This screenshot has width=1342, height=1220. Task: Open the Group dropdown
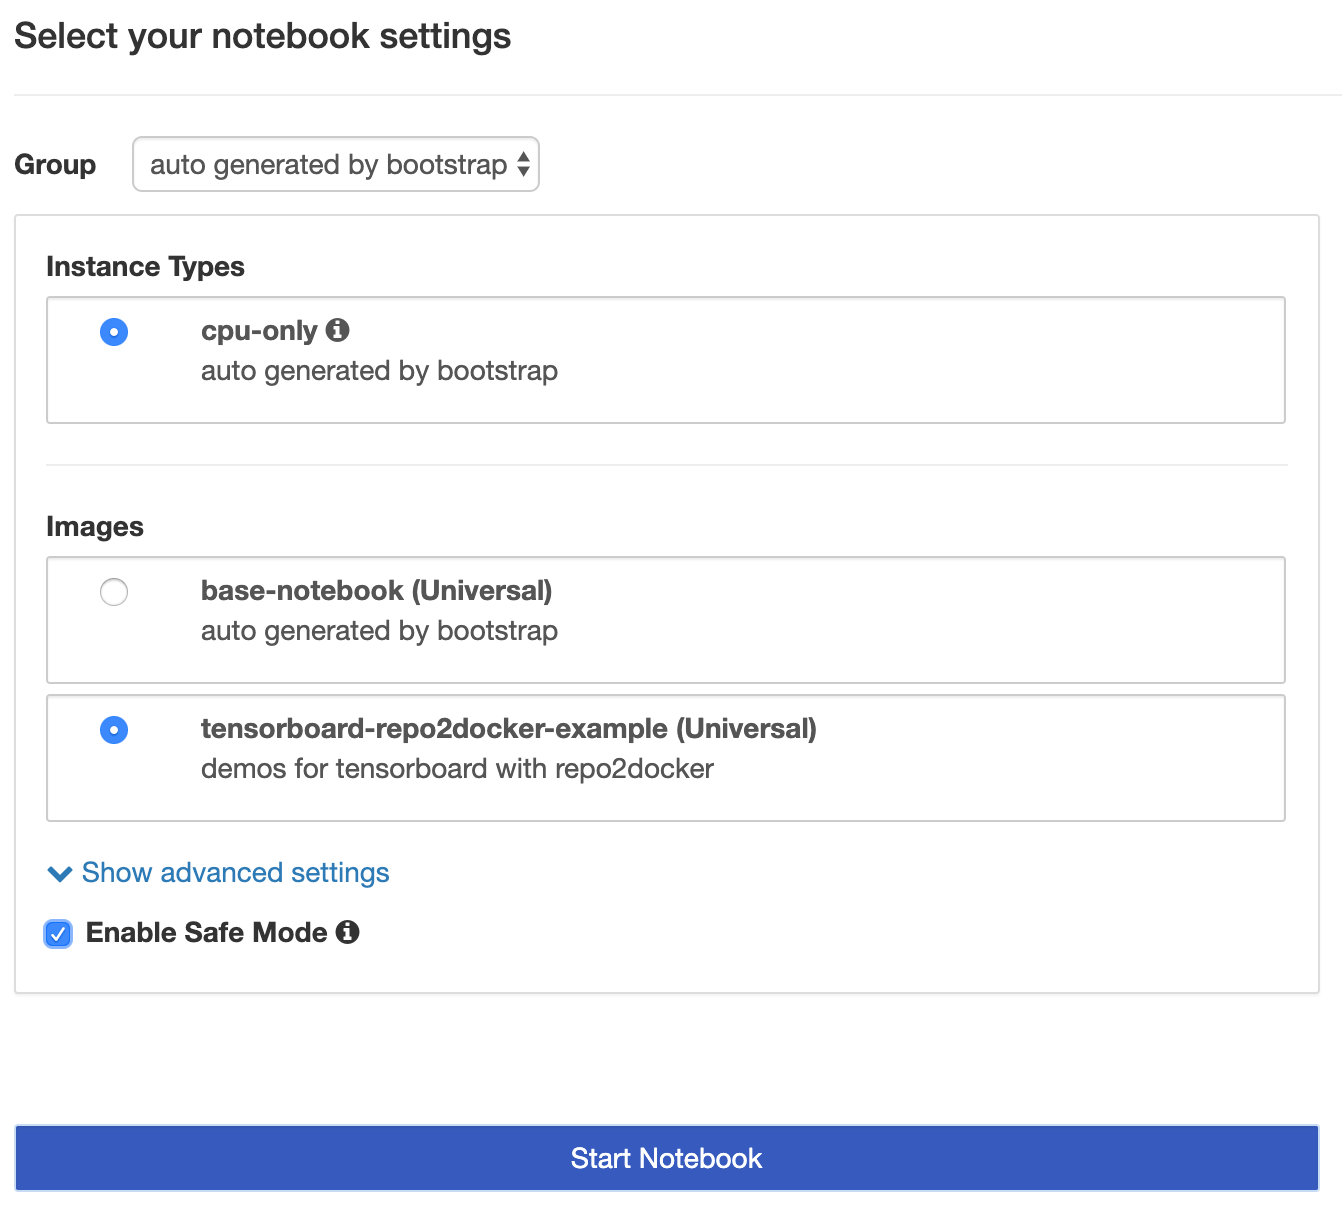[336, 164]
